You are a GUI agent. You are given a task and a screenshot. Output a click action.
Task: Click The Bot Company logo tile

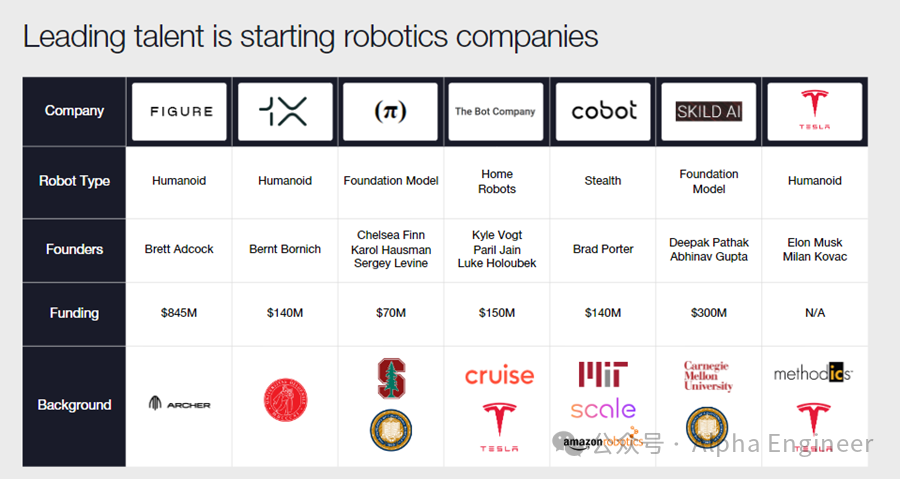click(x=496, y=111)
